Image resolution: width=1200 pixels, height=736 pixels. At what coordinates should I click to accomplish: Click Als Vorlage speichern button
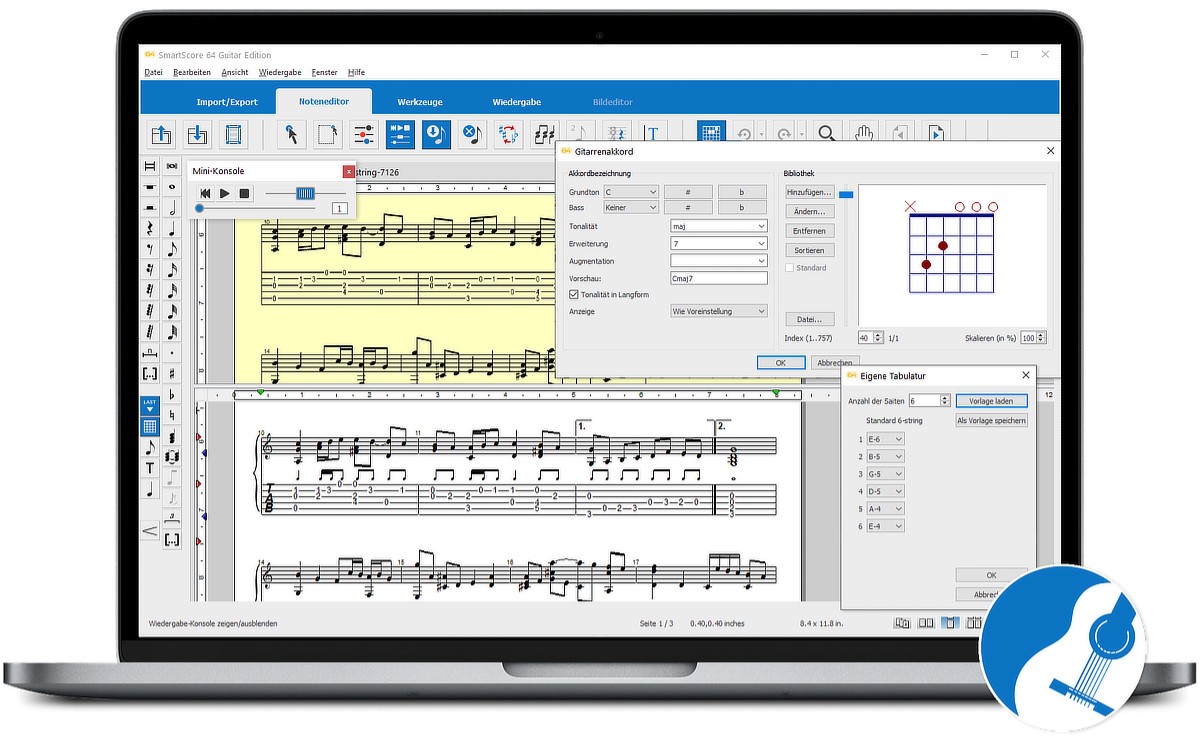pos(992,421)
